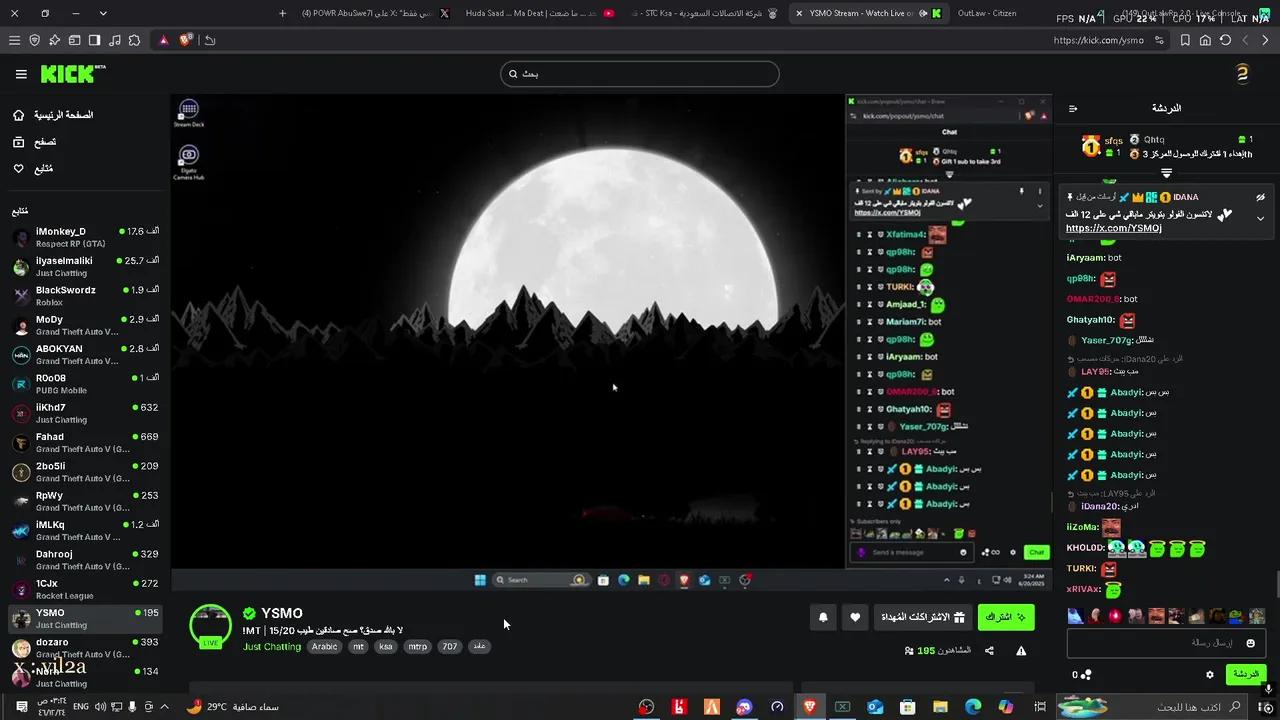Click the بحث search field
The width and height of the screenshot is (1280, 720).
coord(639,74)
